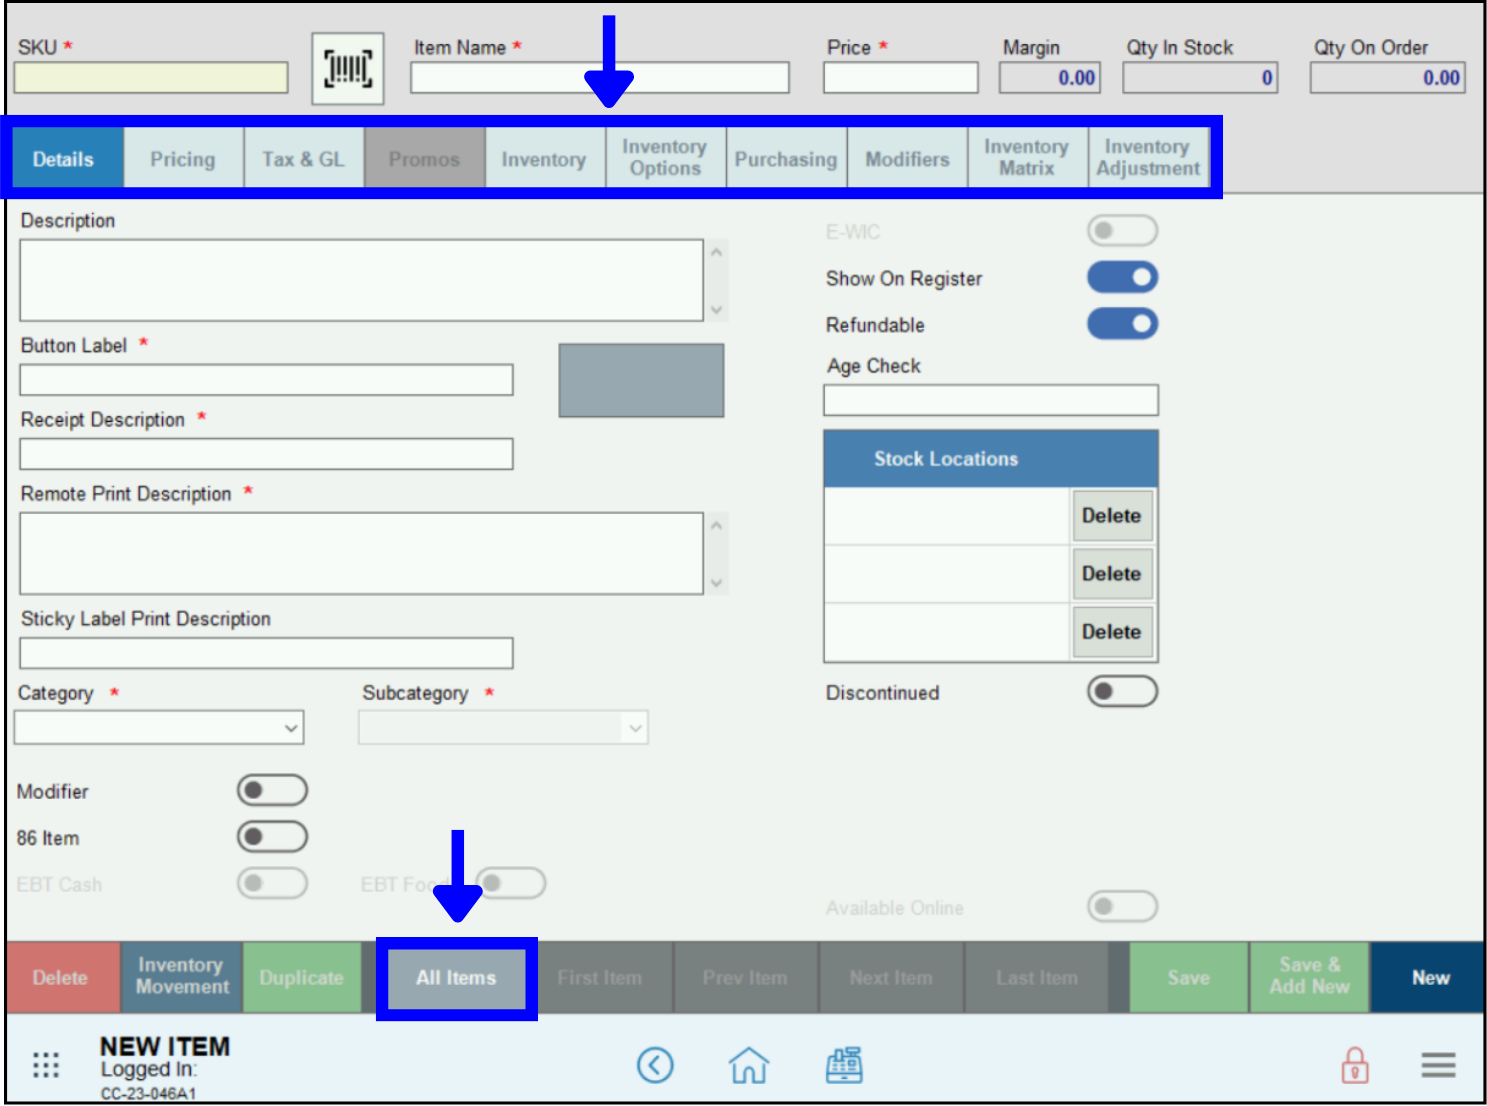Click the green Save button
Viewport: 1487px width, 1106px height.
[1189, 977]
